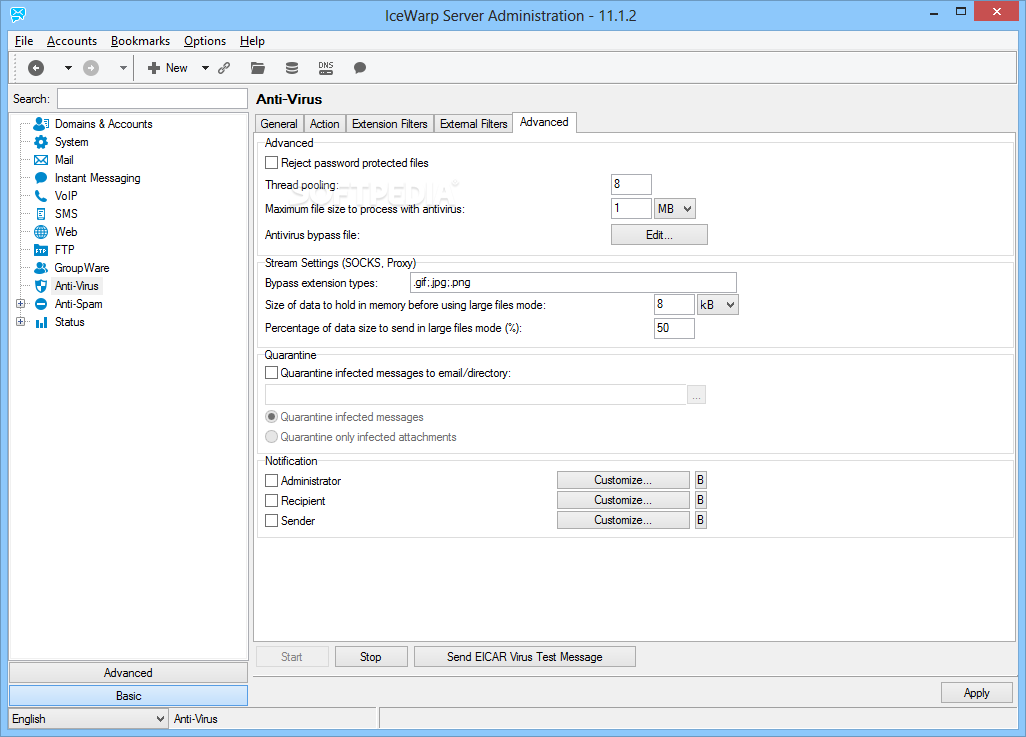Select the System gear icon
The image size is (1026, 737).
41,142
